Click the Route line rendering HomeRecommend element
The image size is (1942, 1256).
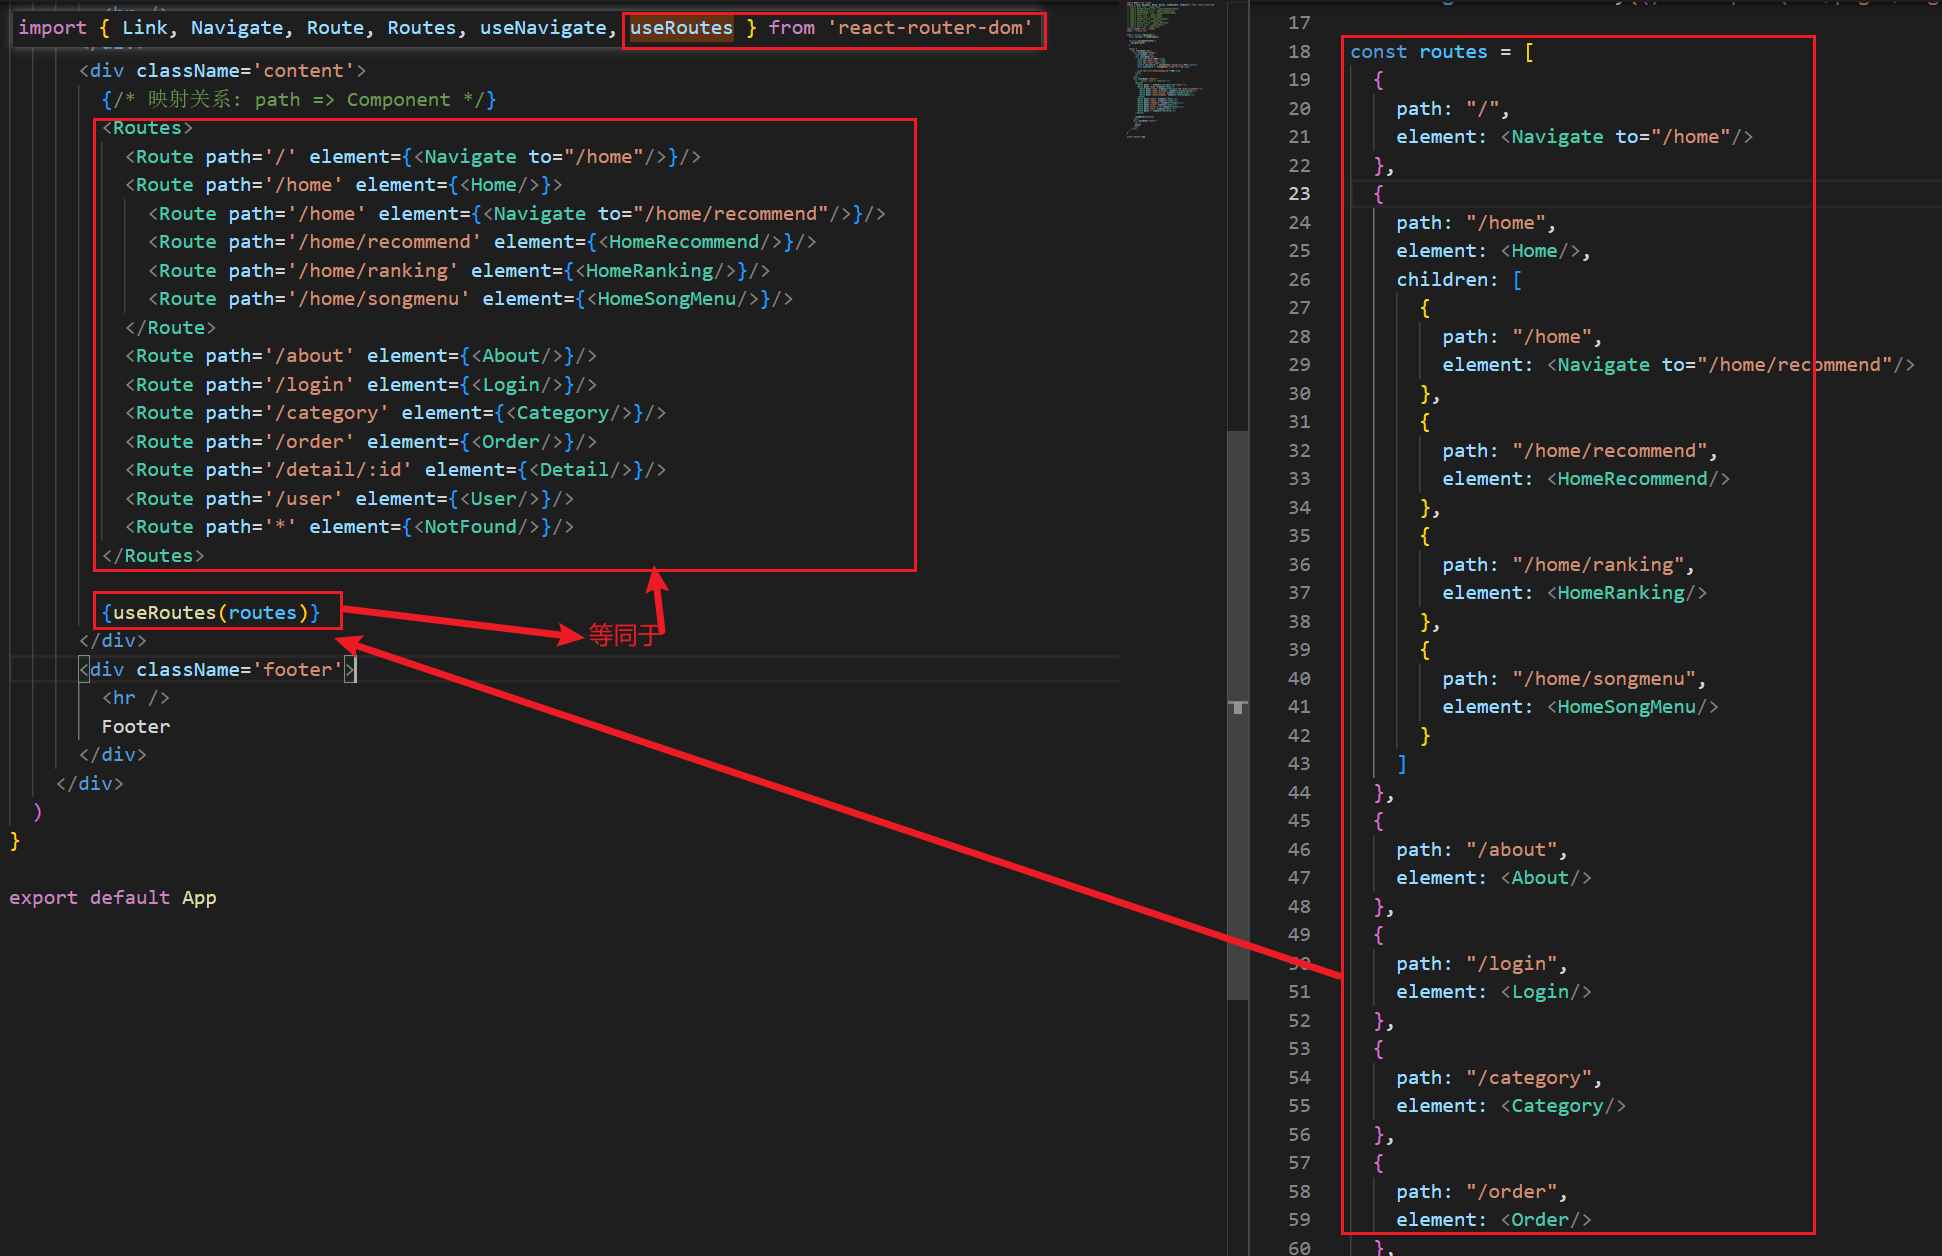tap(482, 242)
